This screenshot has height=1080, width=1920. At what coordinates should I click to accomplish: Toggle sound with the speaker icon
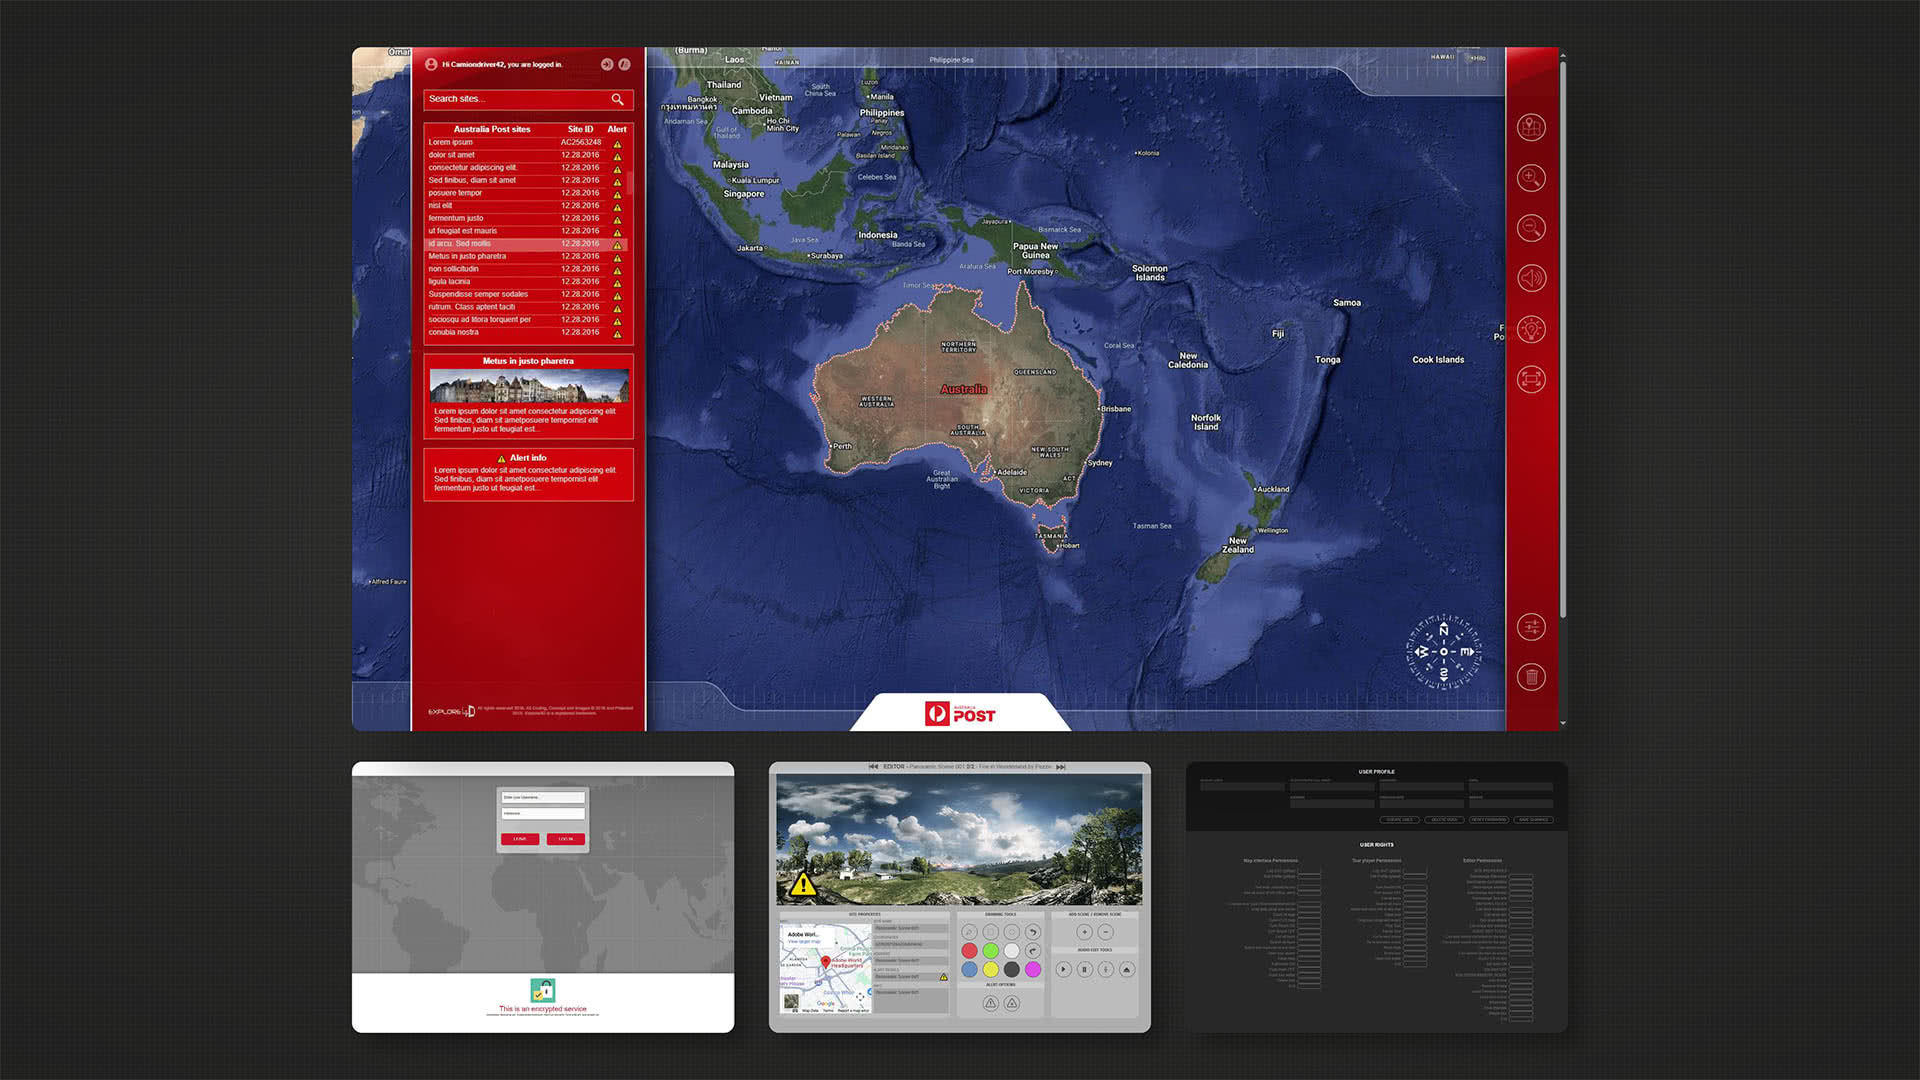(x=1531, y=278)
